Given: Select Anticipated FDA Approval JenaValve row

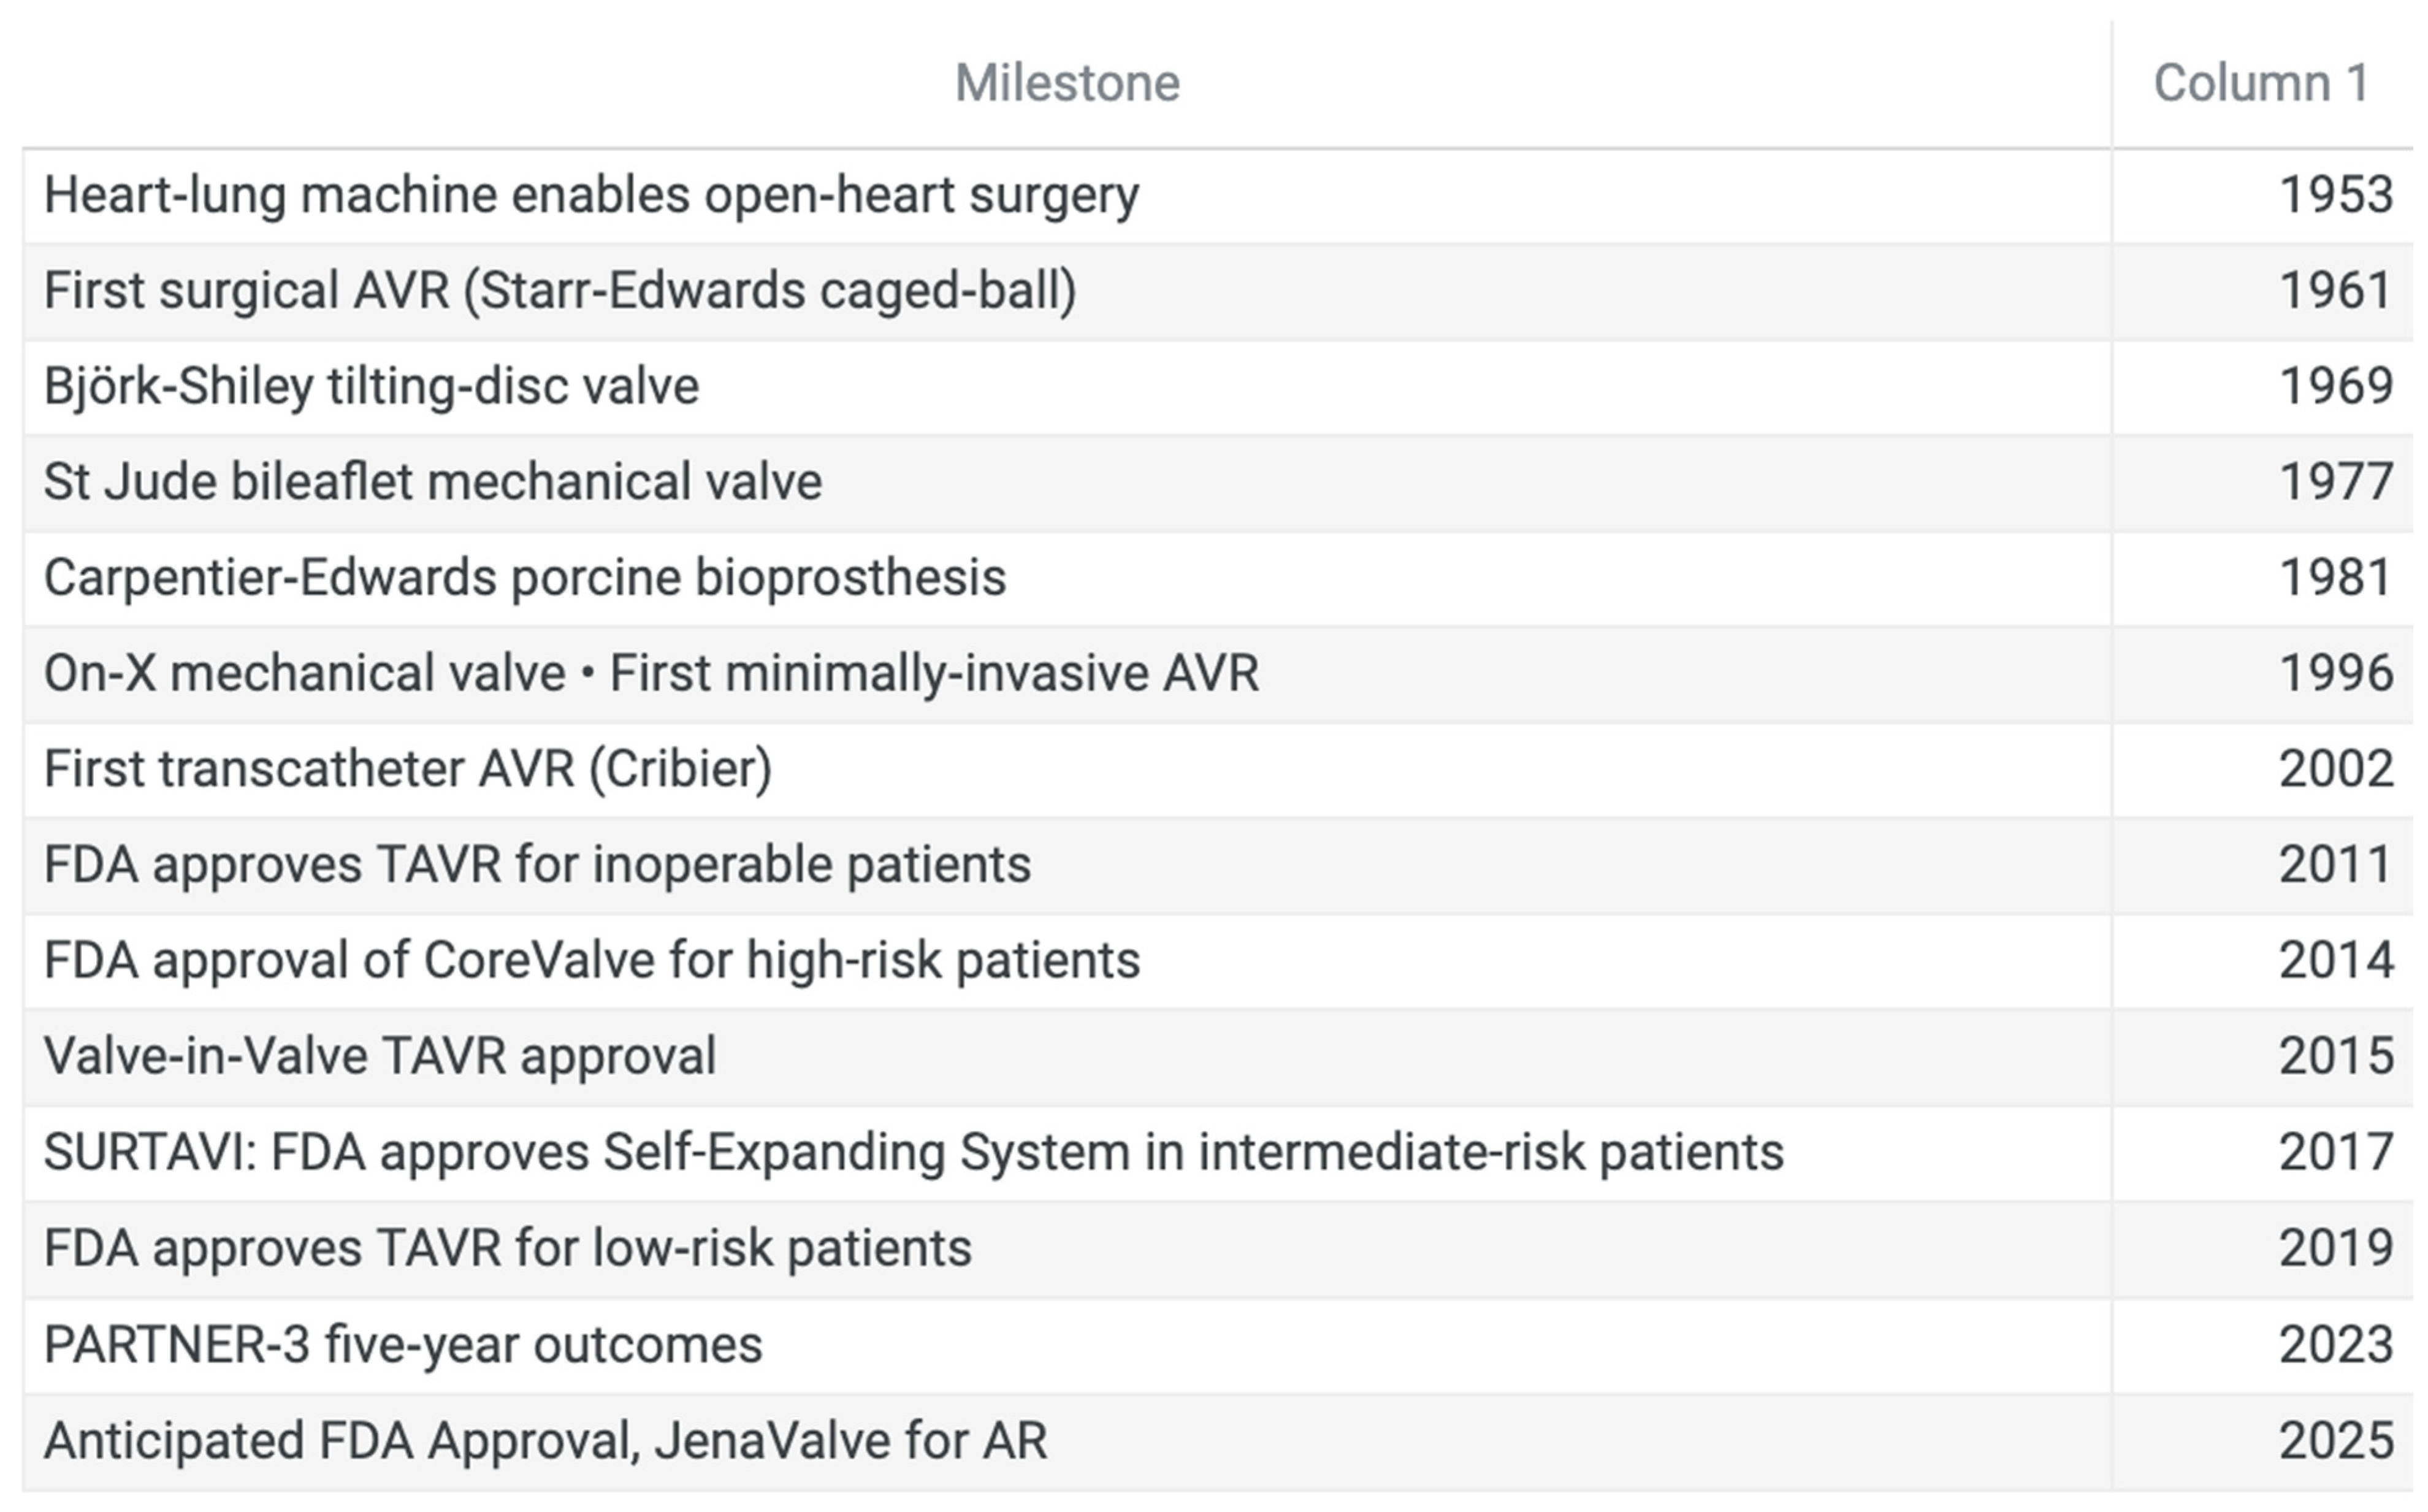Looking at the screenshot, I should click(x=546, y=1441).
